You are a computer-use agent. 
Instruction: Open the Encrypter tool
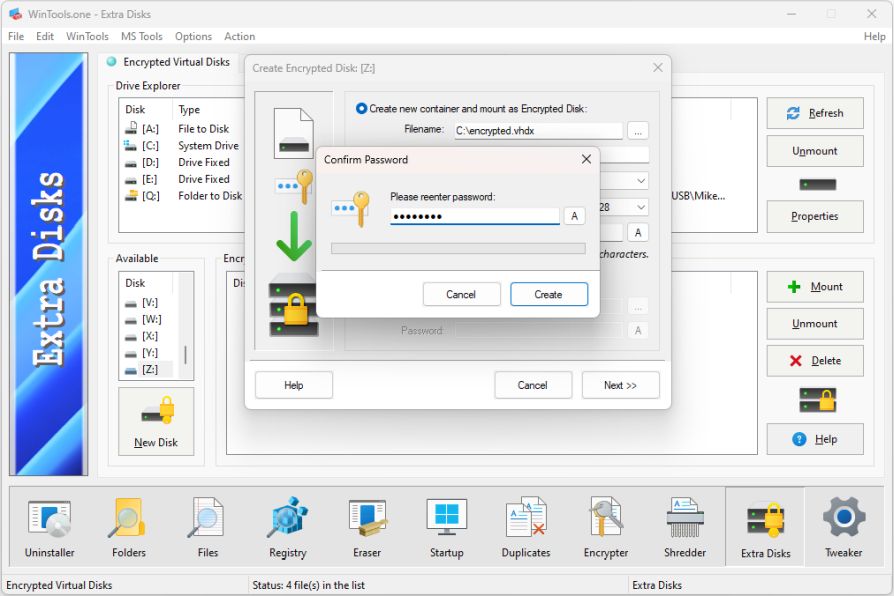[x=606, y=527]
